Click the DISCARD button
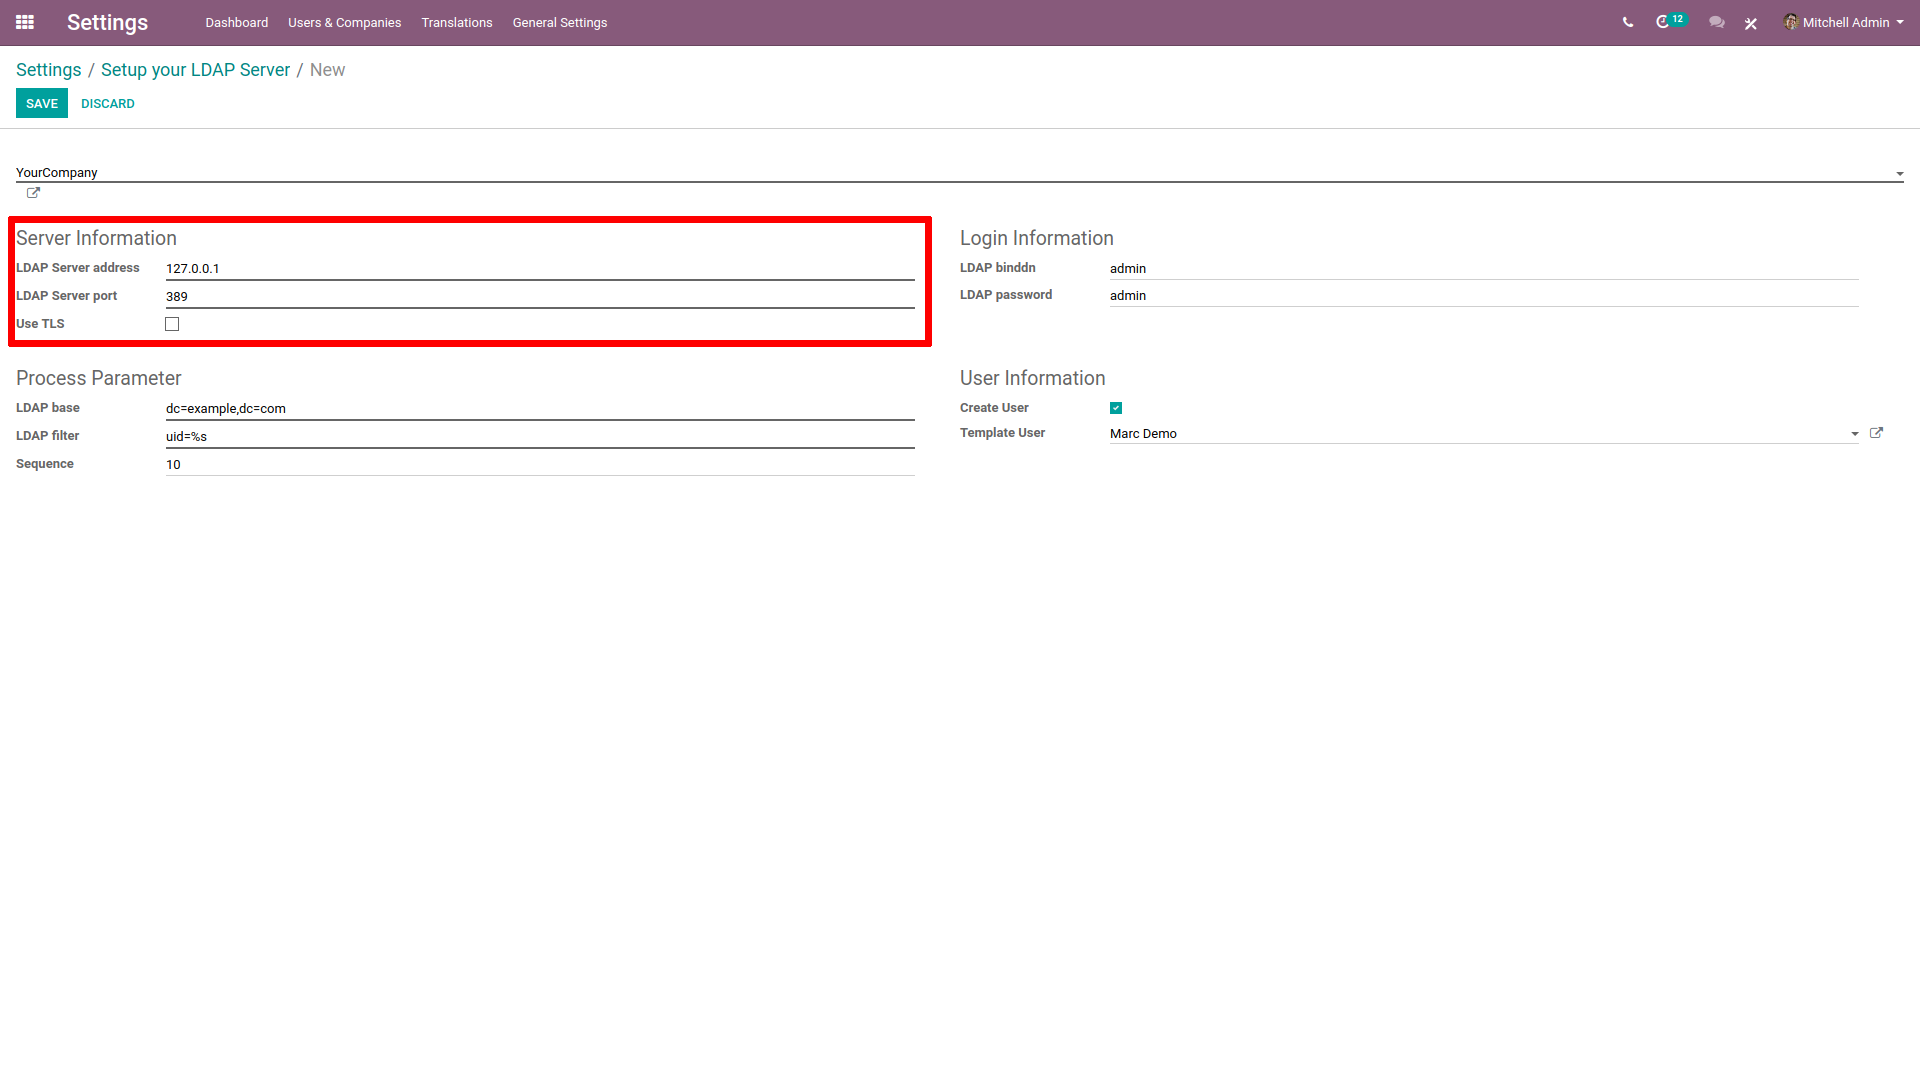1920x1080 pixels. click(107, 104)
